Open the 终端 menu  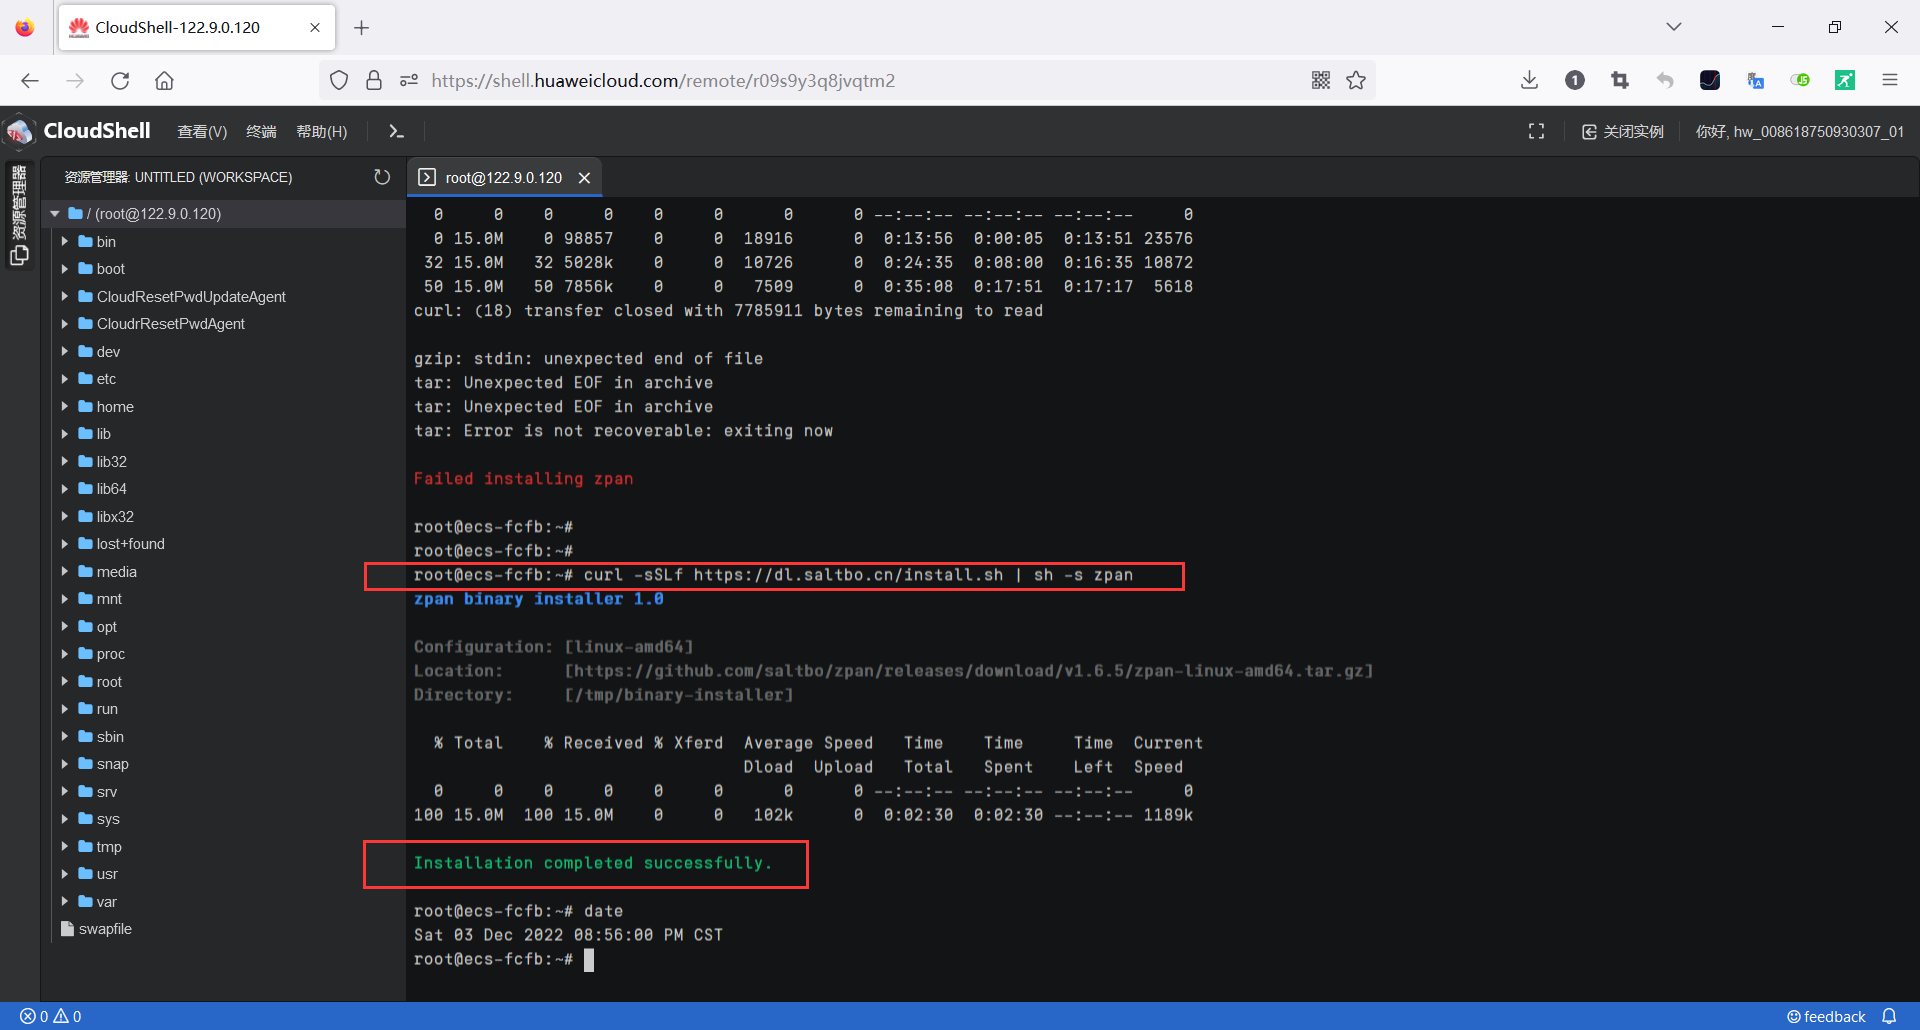pyautogui.click(x=261, y=132)
